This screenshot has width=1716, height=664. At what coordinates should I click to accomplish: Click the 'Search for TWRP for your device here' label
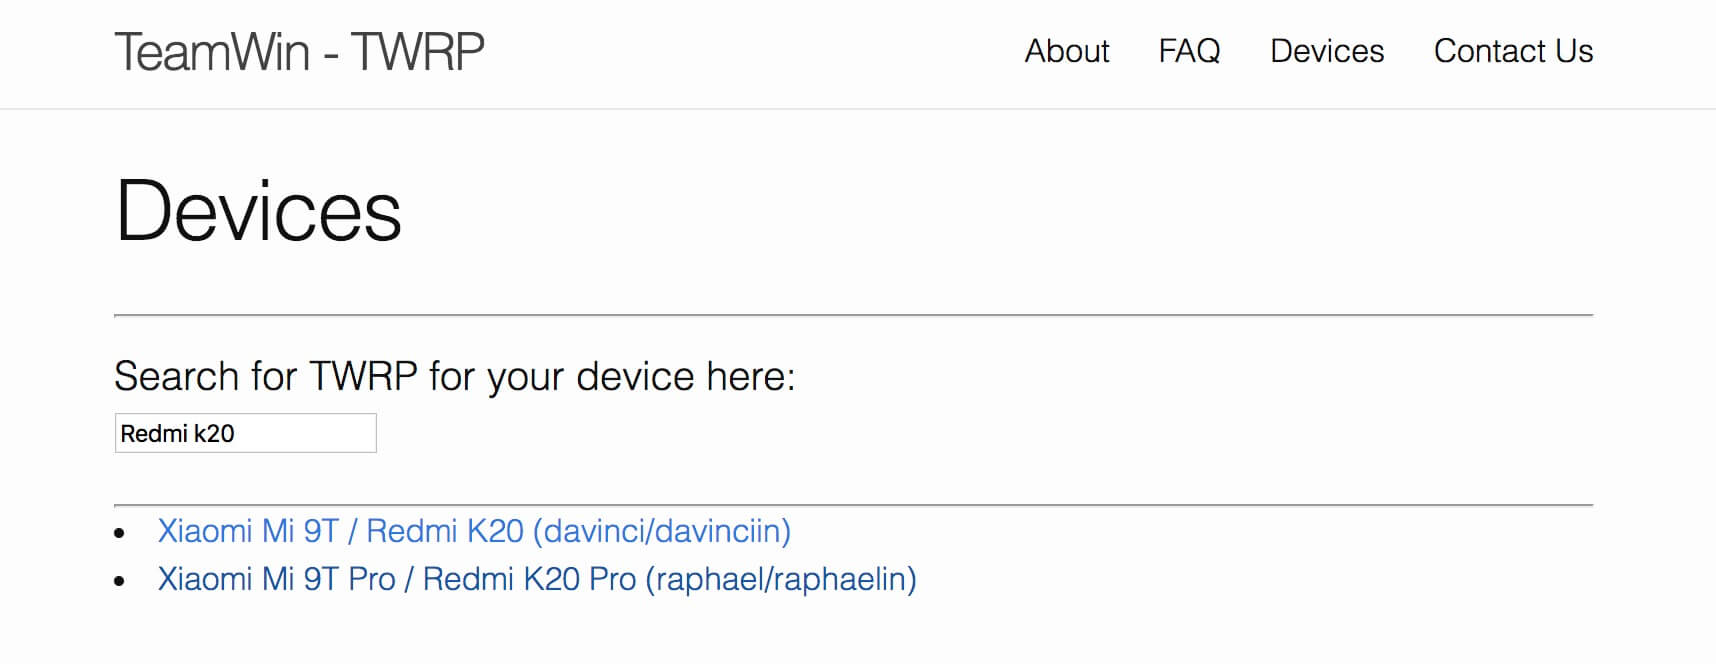[454, 377]
